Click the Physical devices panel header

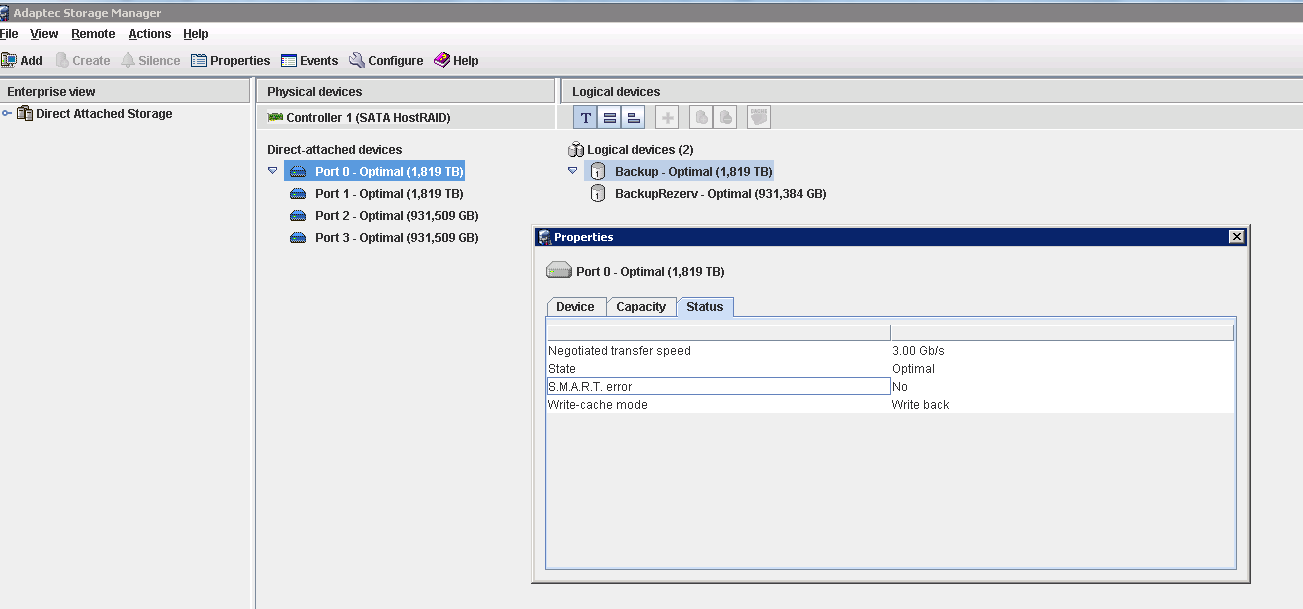(406, 91)
